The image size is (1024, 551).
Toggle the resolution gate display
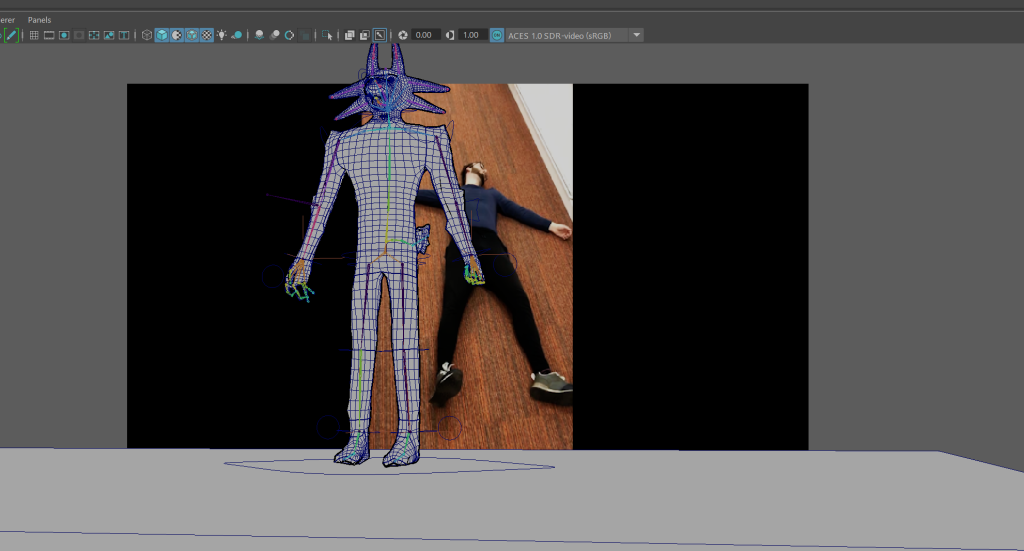[x=64, y=35]
